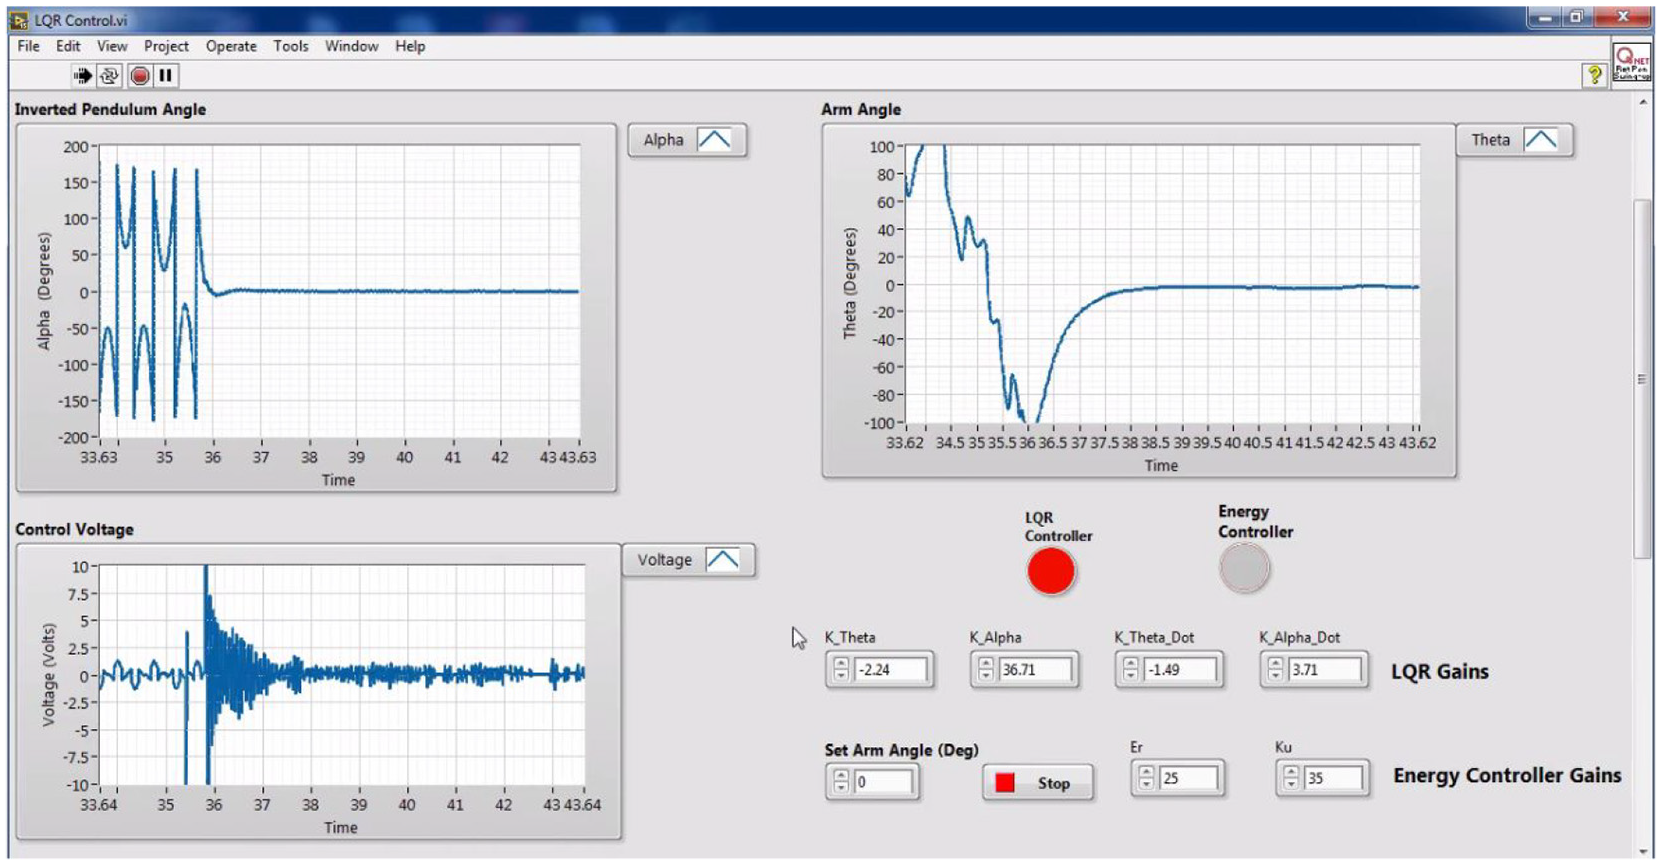
Task: Click the Ku gain input field
Action: pos(1332,778)
